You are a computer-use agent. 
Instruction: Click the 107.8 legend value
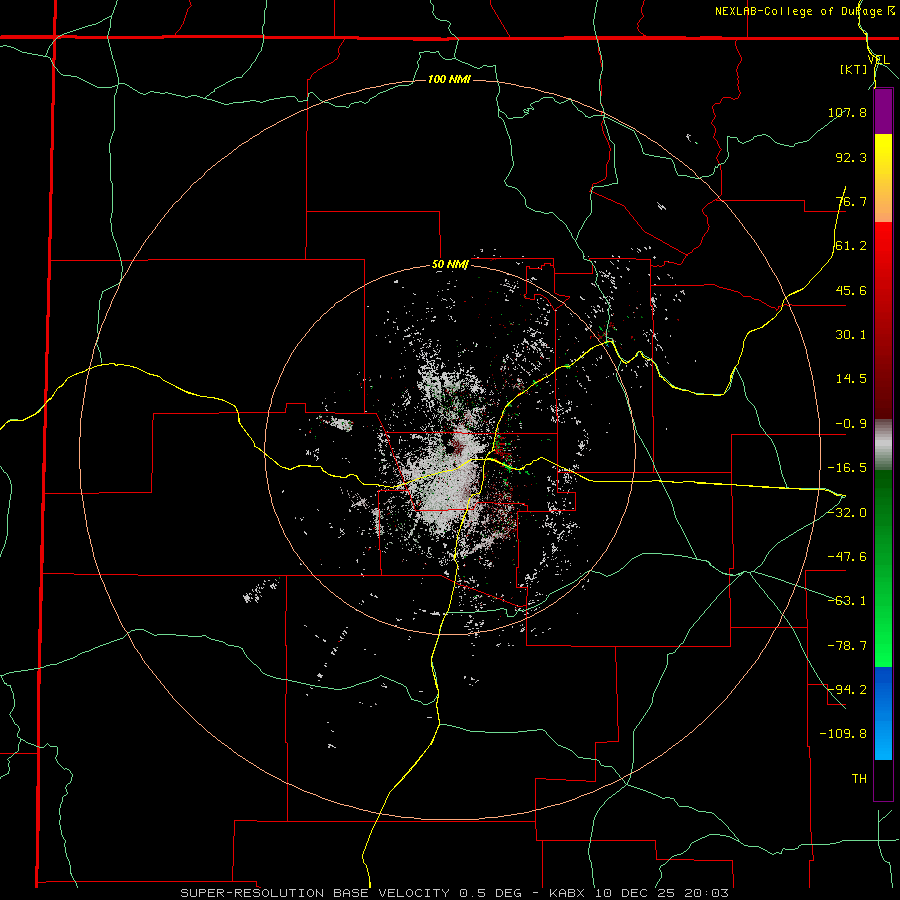point(847,112)
